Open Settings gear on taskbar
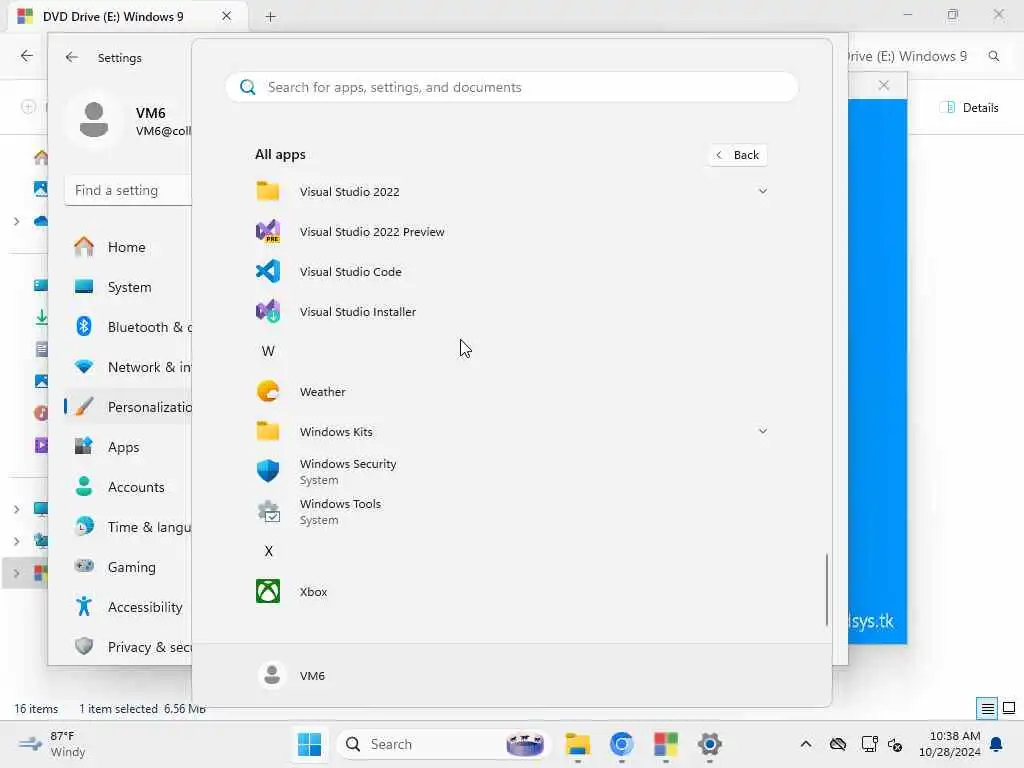Viewport: 1024px width, 768px height. click(x=709, y=744)
